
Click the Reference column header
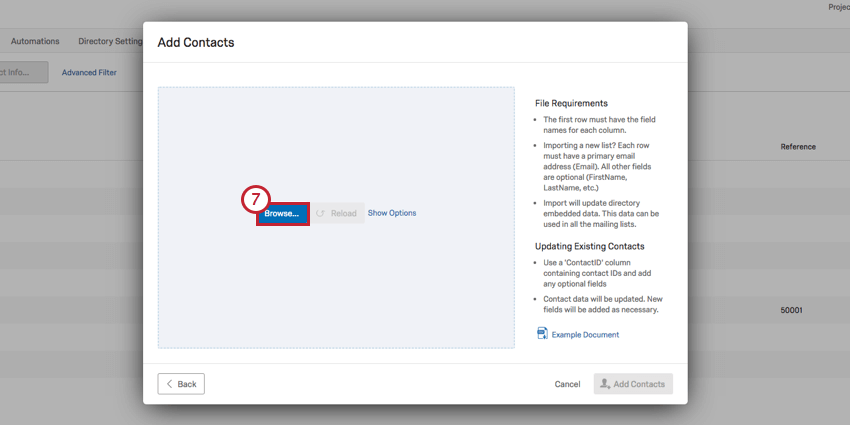coord(797,146)
